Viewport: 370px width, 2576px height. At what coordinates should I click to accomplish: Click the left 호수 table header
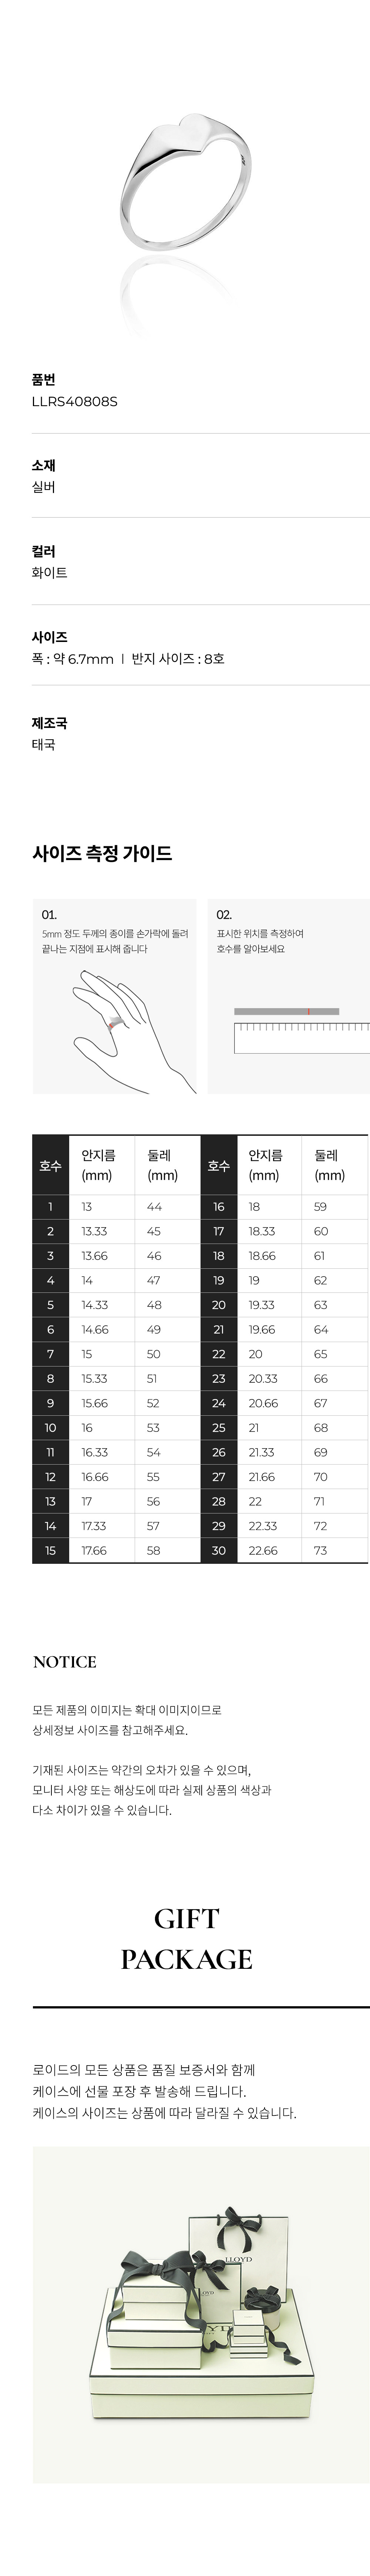click(50, 1166)
